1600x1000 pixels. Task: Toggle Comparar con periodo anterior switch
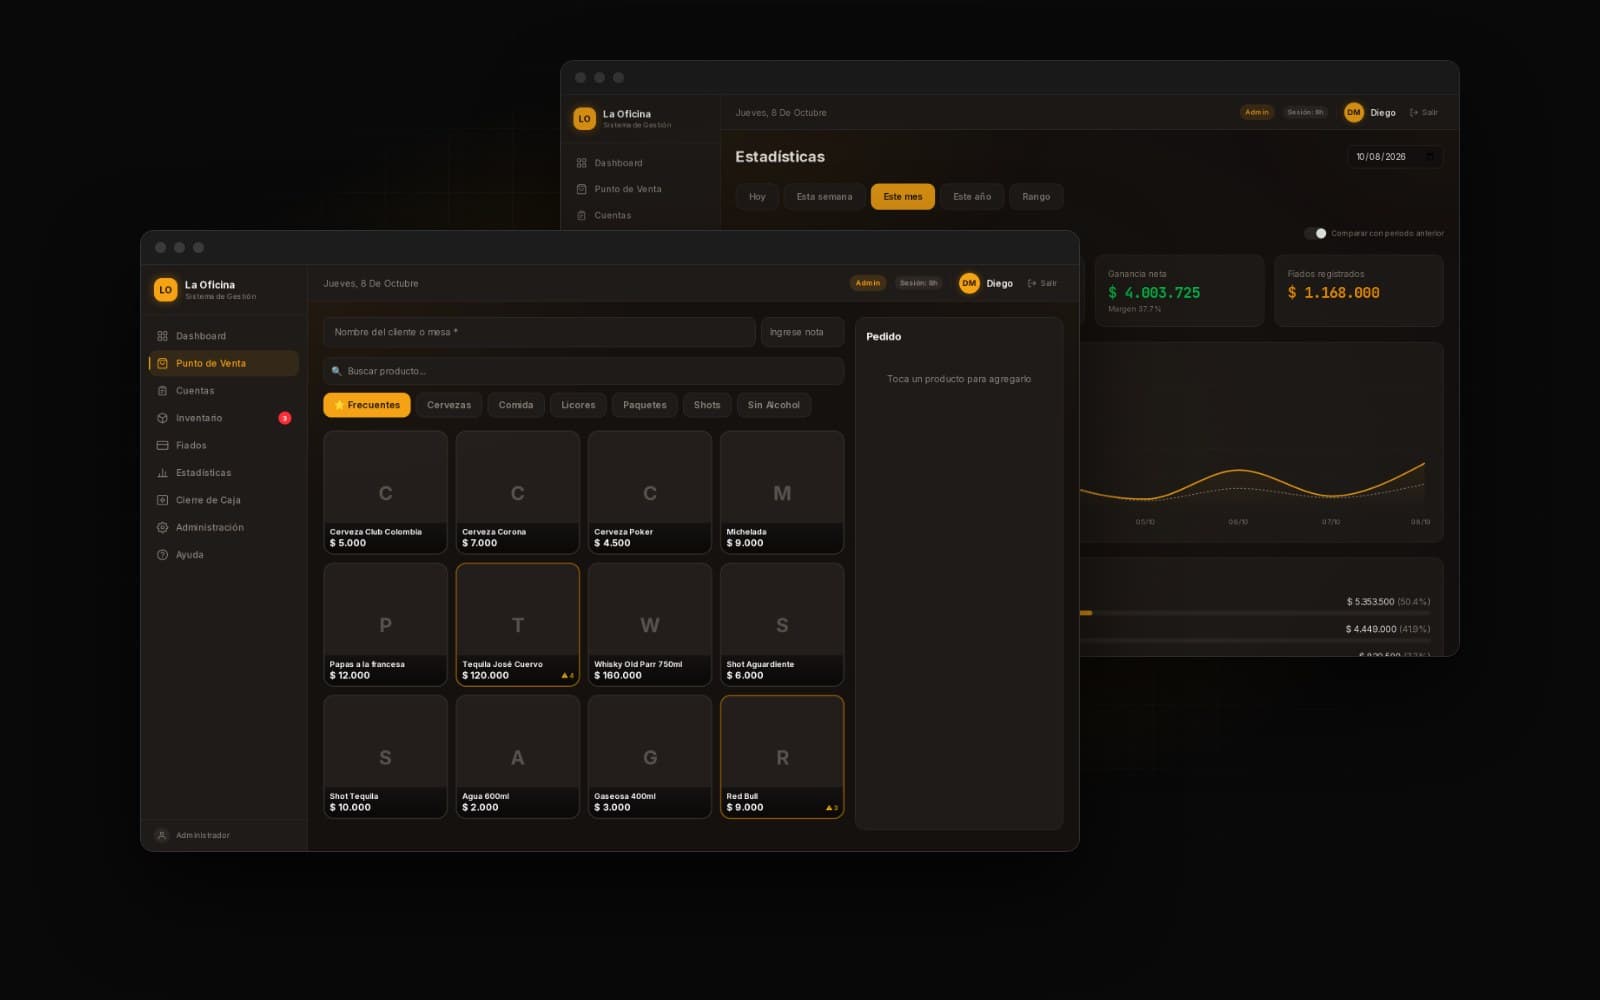1315,233
